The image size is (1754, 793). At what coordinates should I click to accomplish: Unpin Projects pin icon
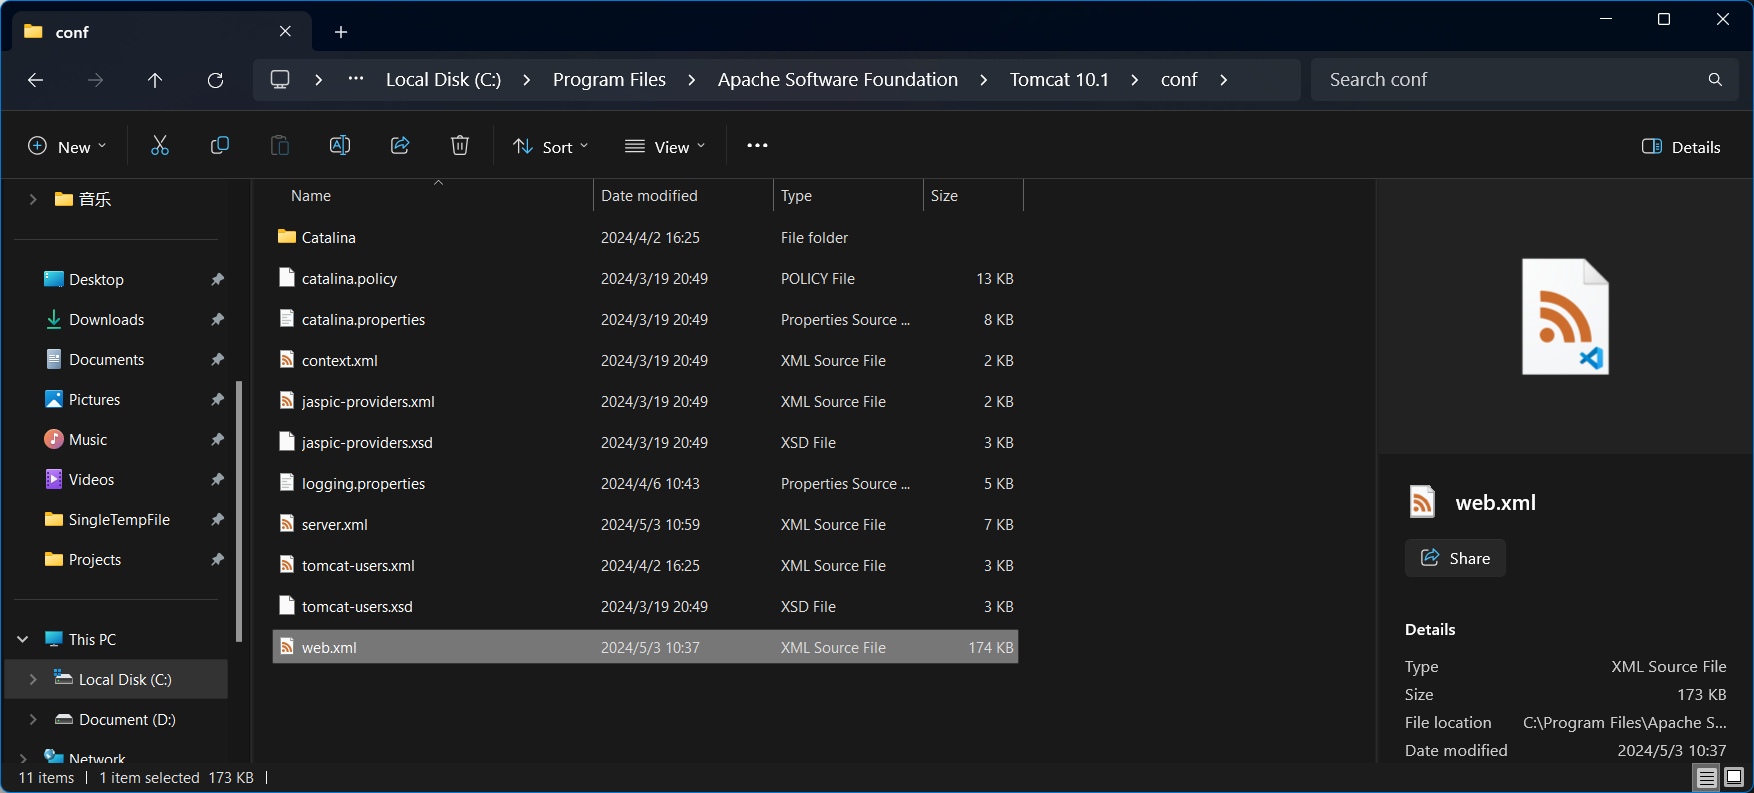pos(217,560)
